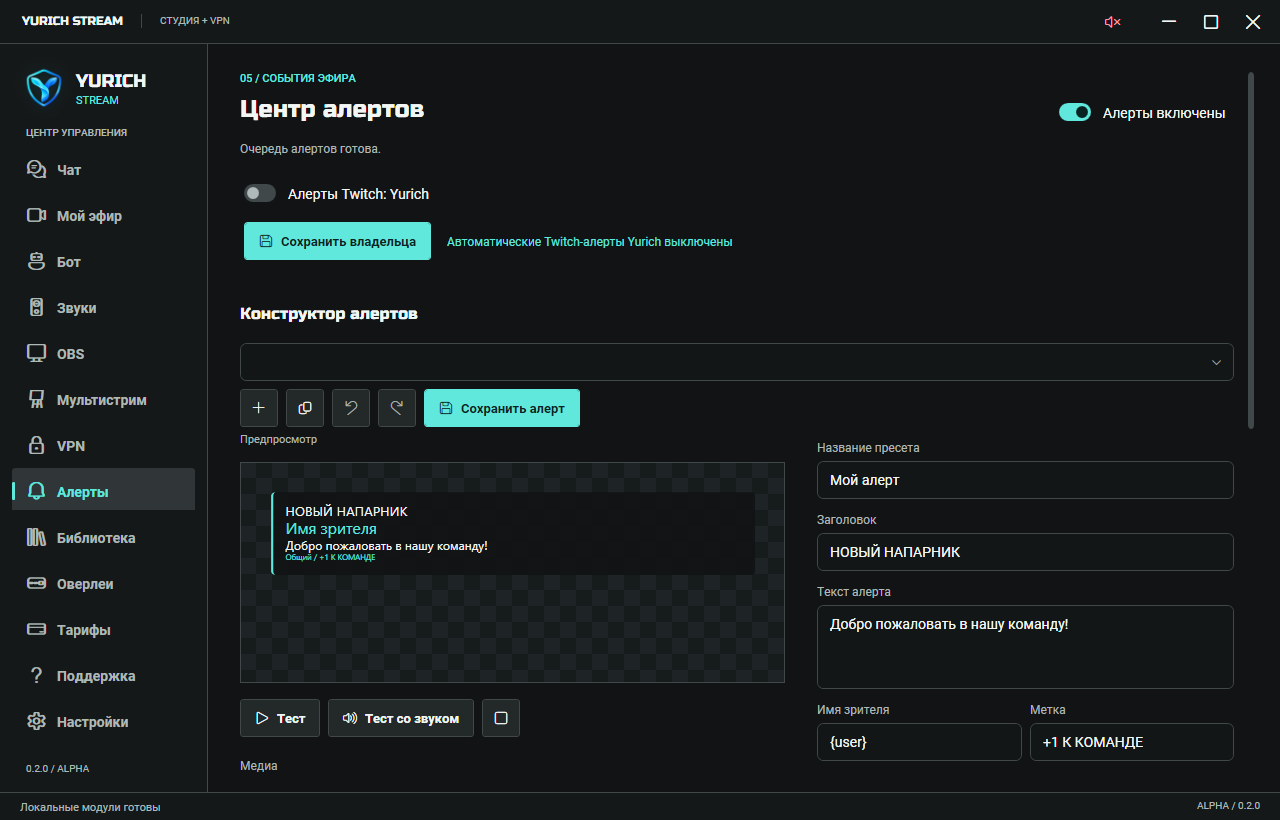This screenshot has height=820, width=1280.
Task: Open the Чат section in sidebar
Action: click(x=103, y=170)
